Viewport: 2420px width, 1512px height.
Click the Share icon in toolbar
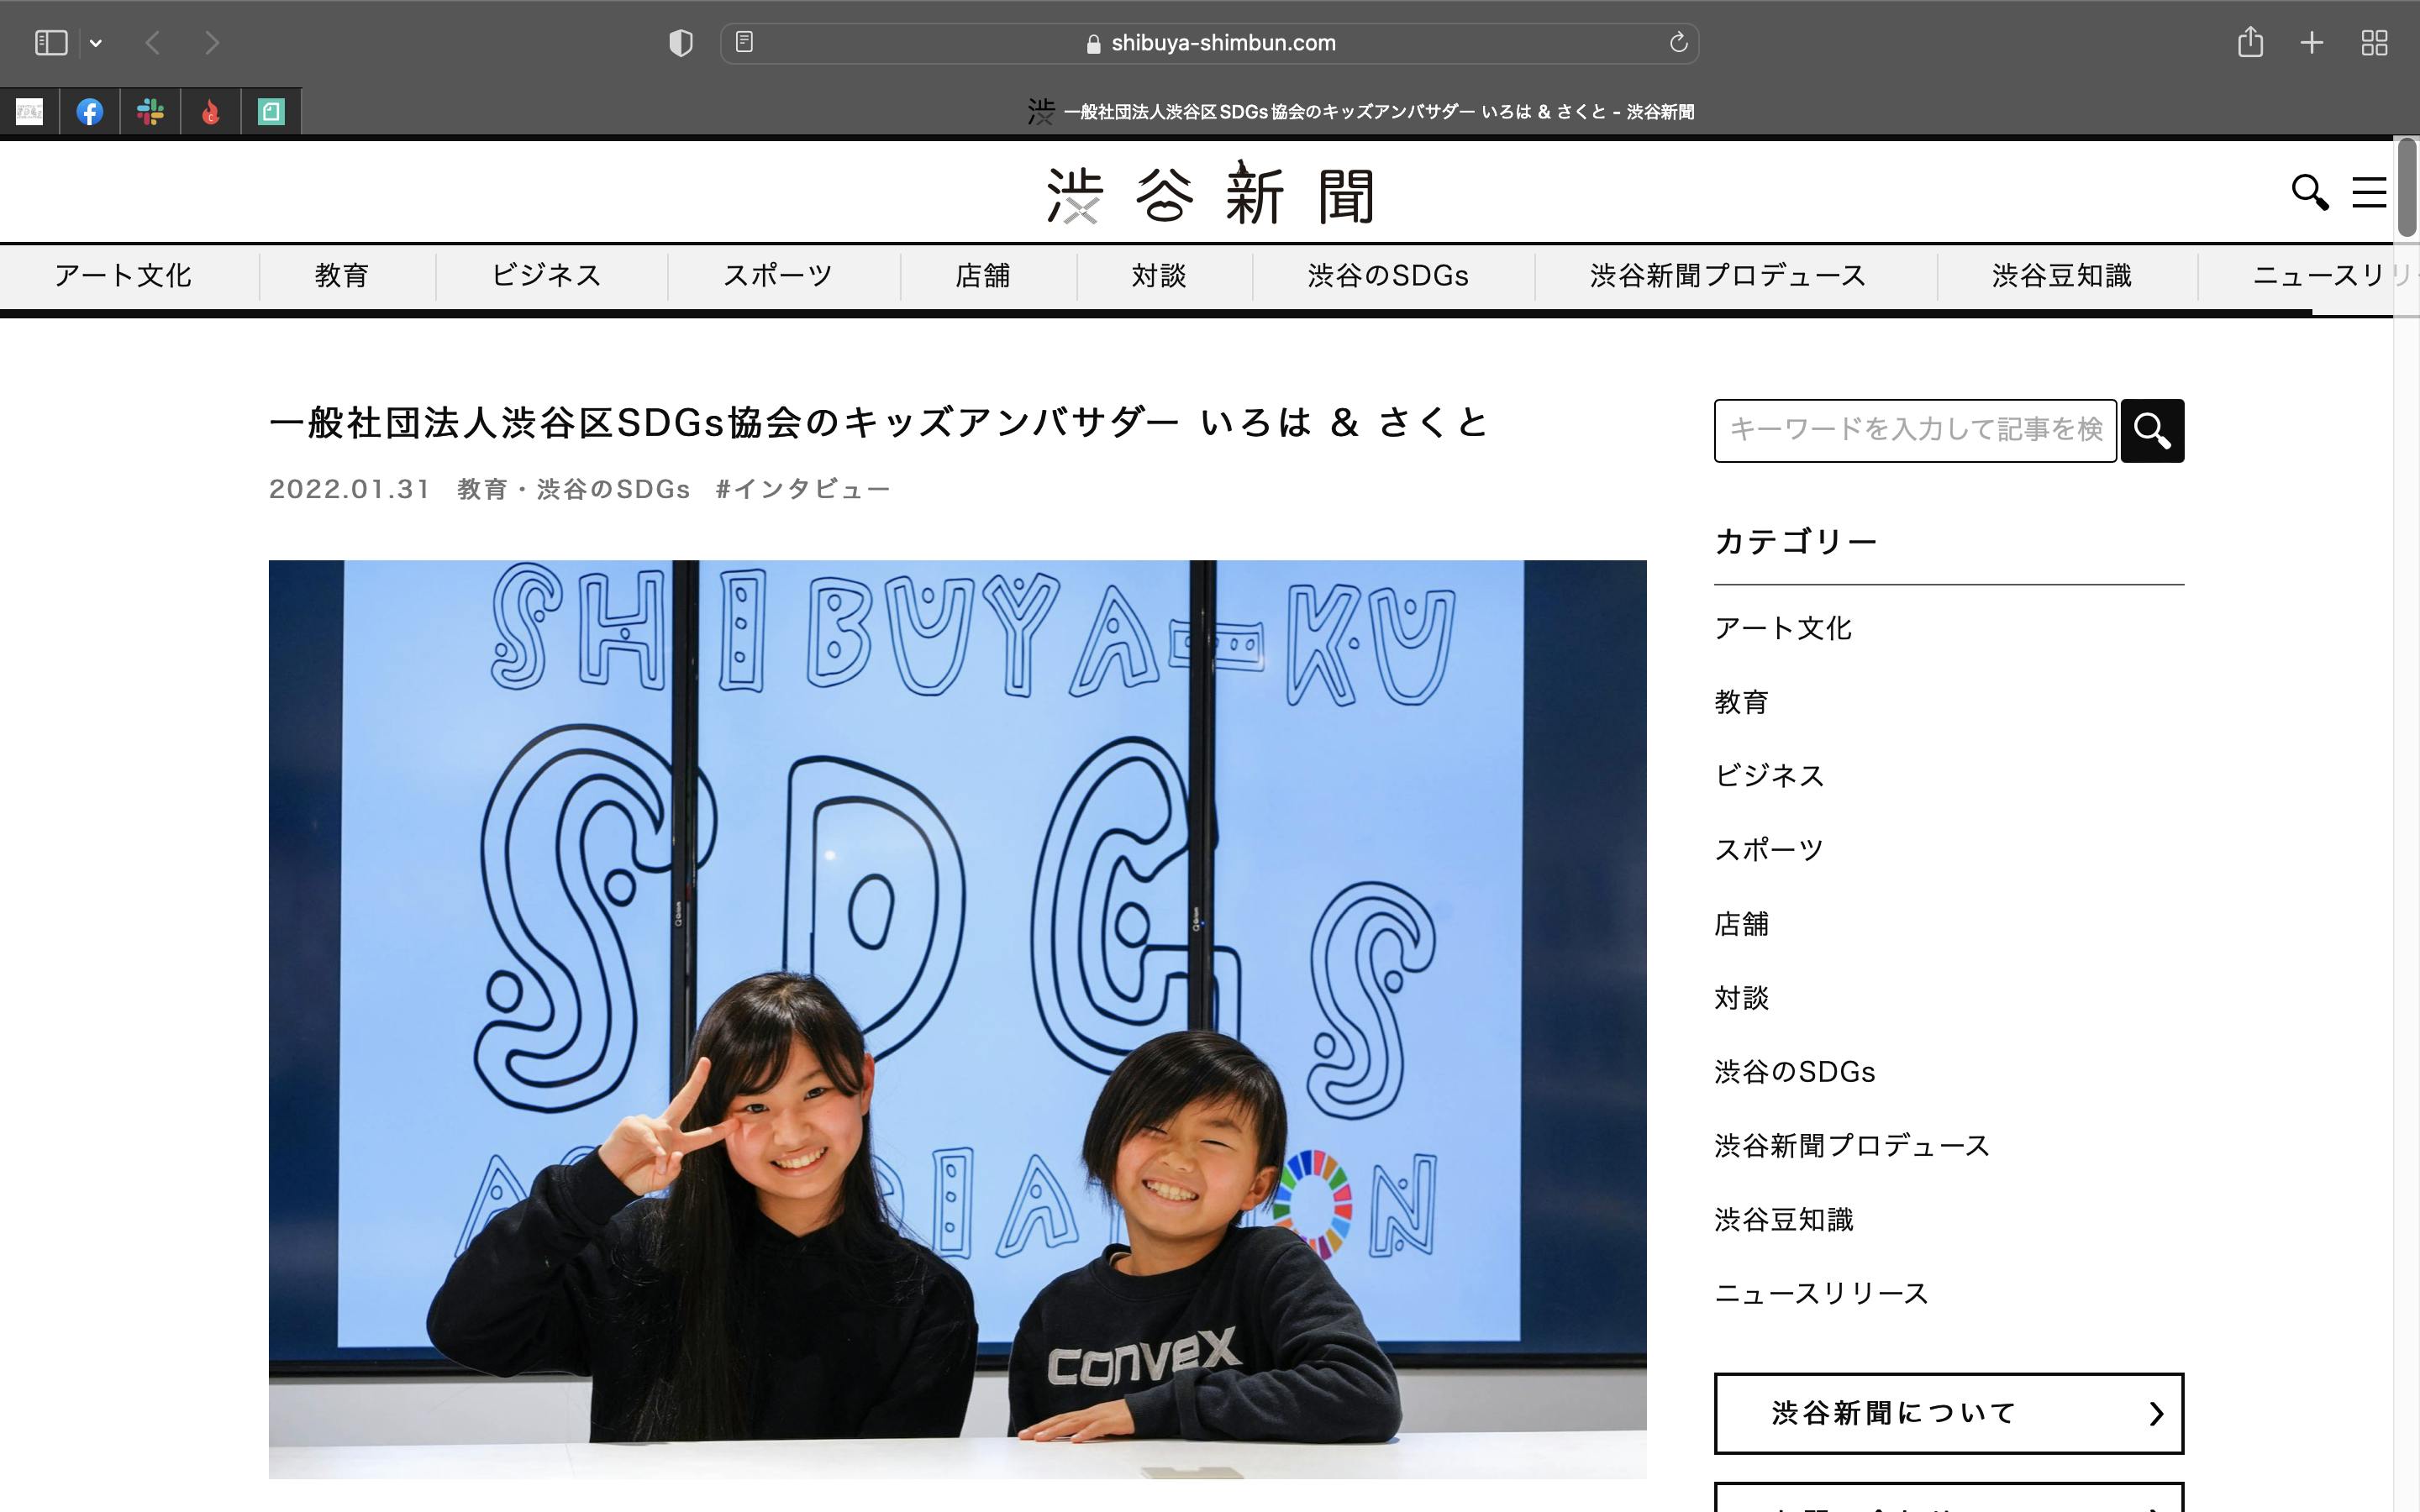pos(2250,42)
